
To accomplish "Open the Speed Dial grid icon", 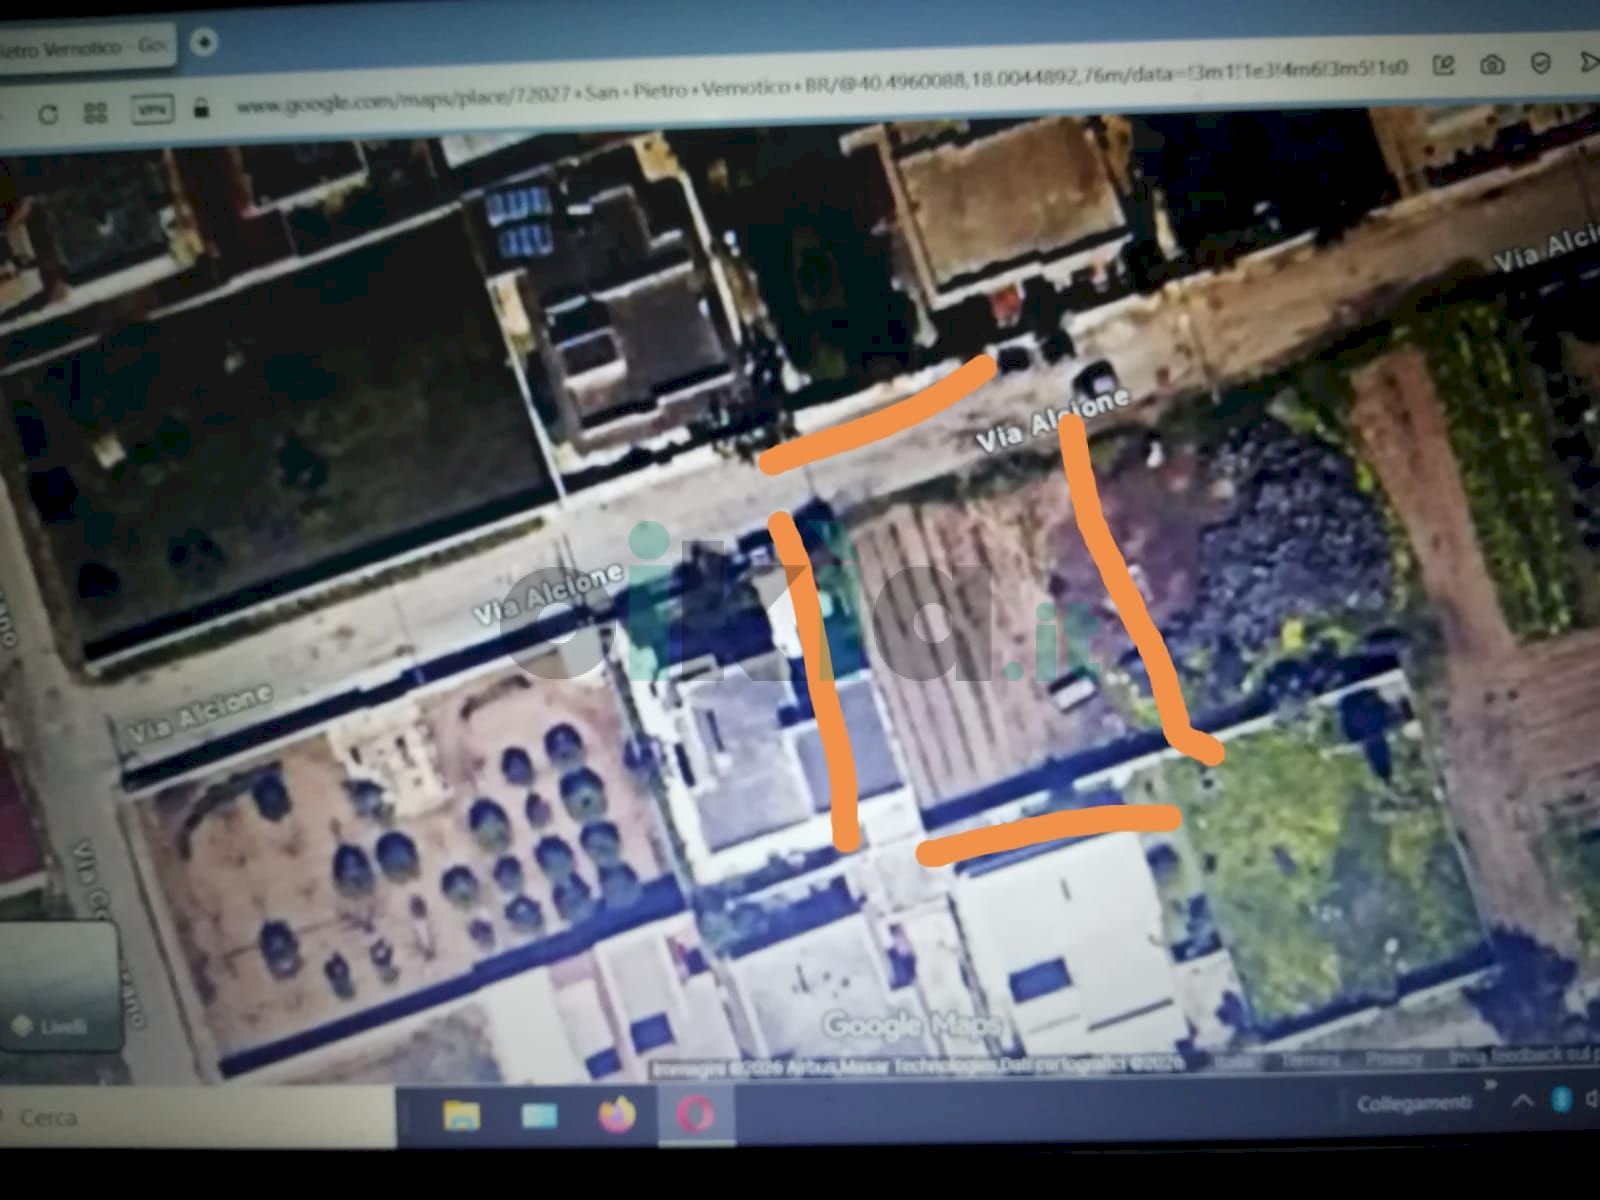I will (x=95, y=112).
